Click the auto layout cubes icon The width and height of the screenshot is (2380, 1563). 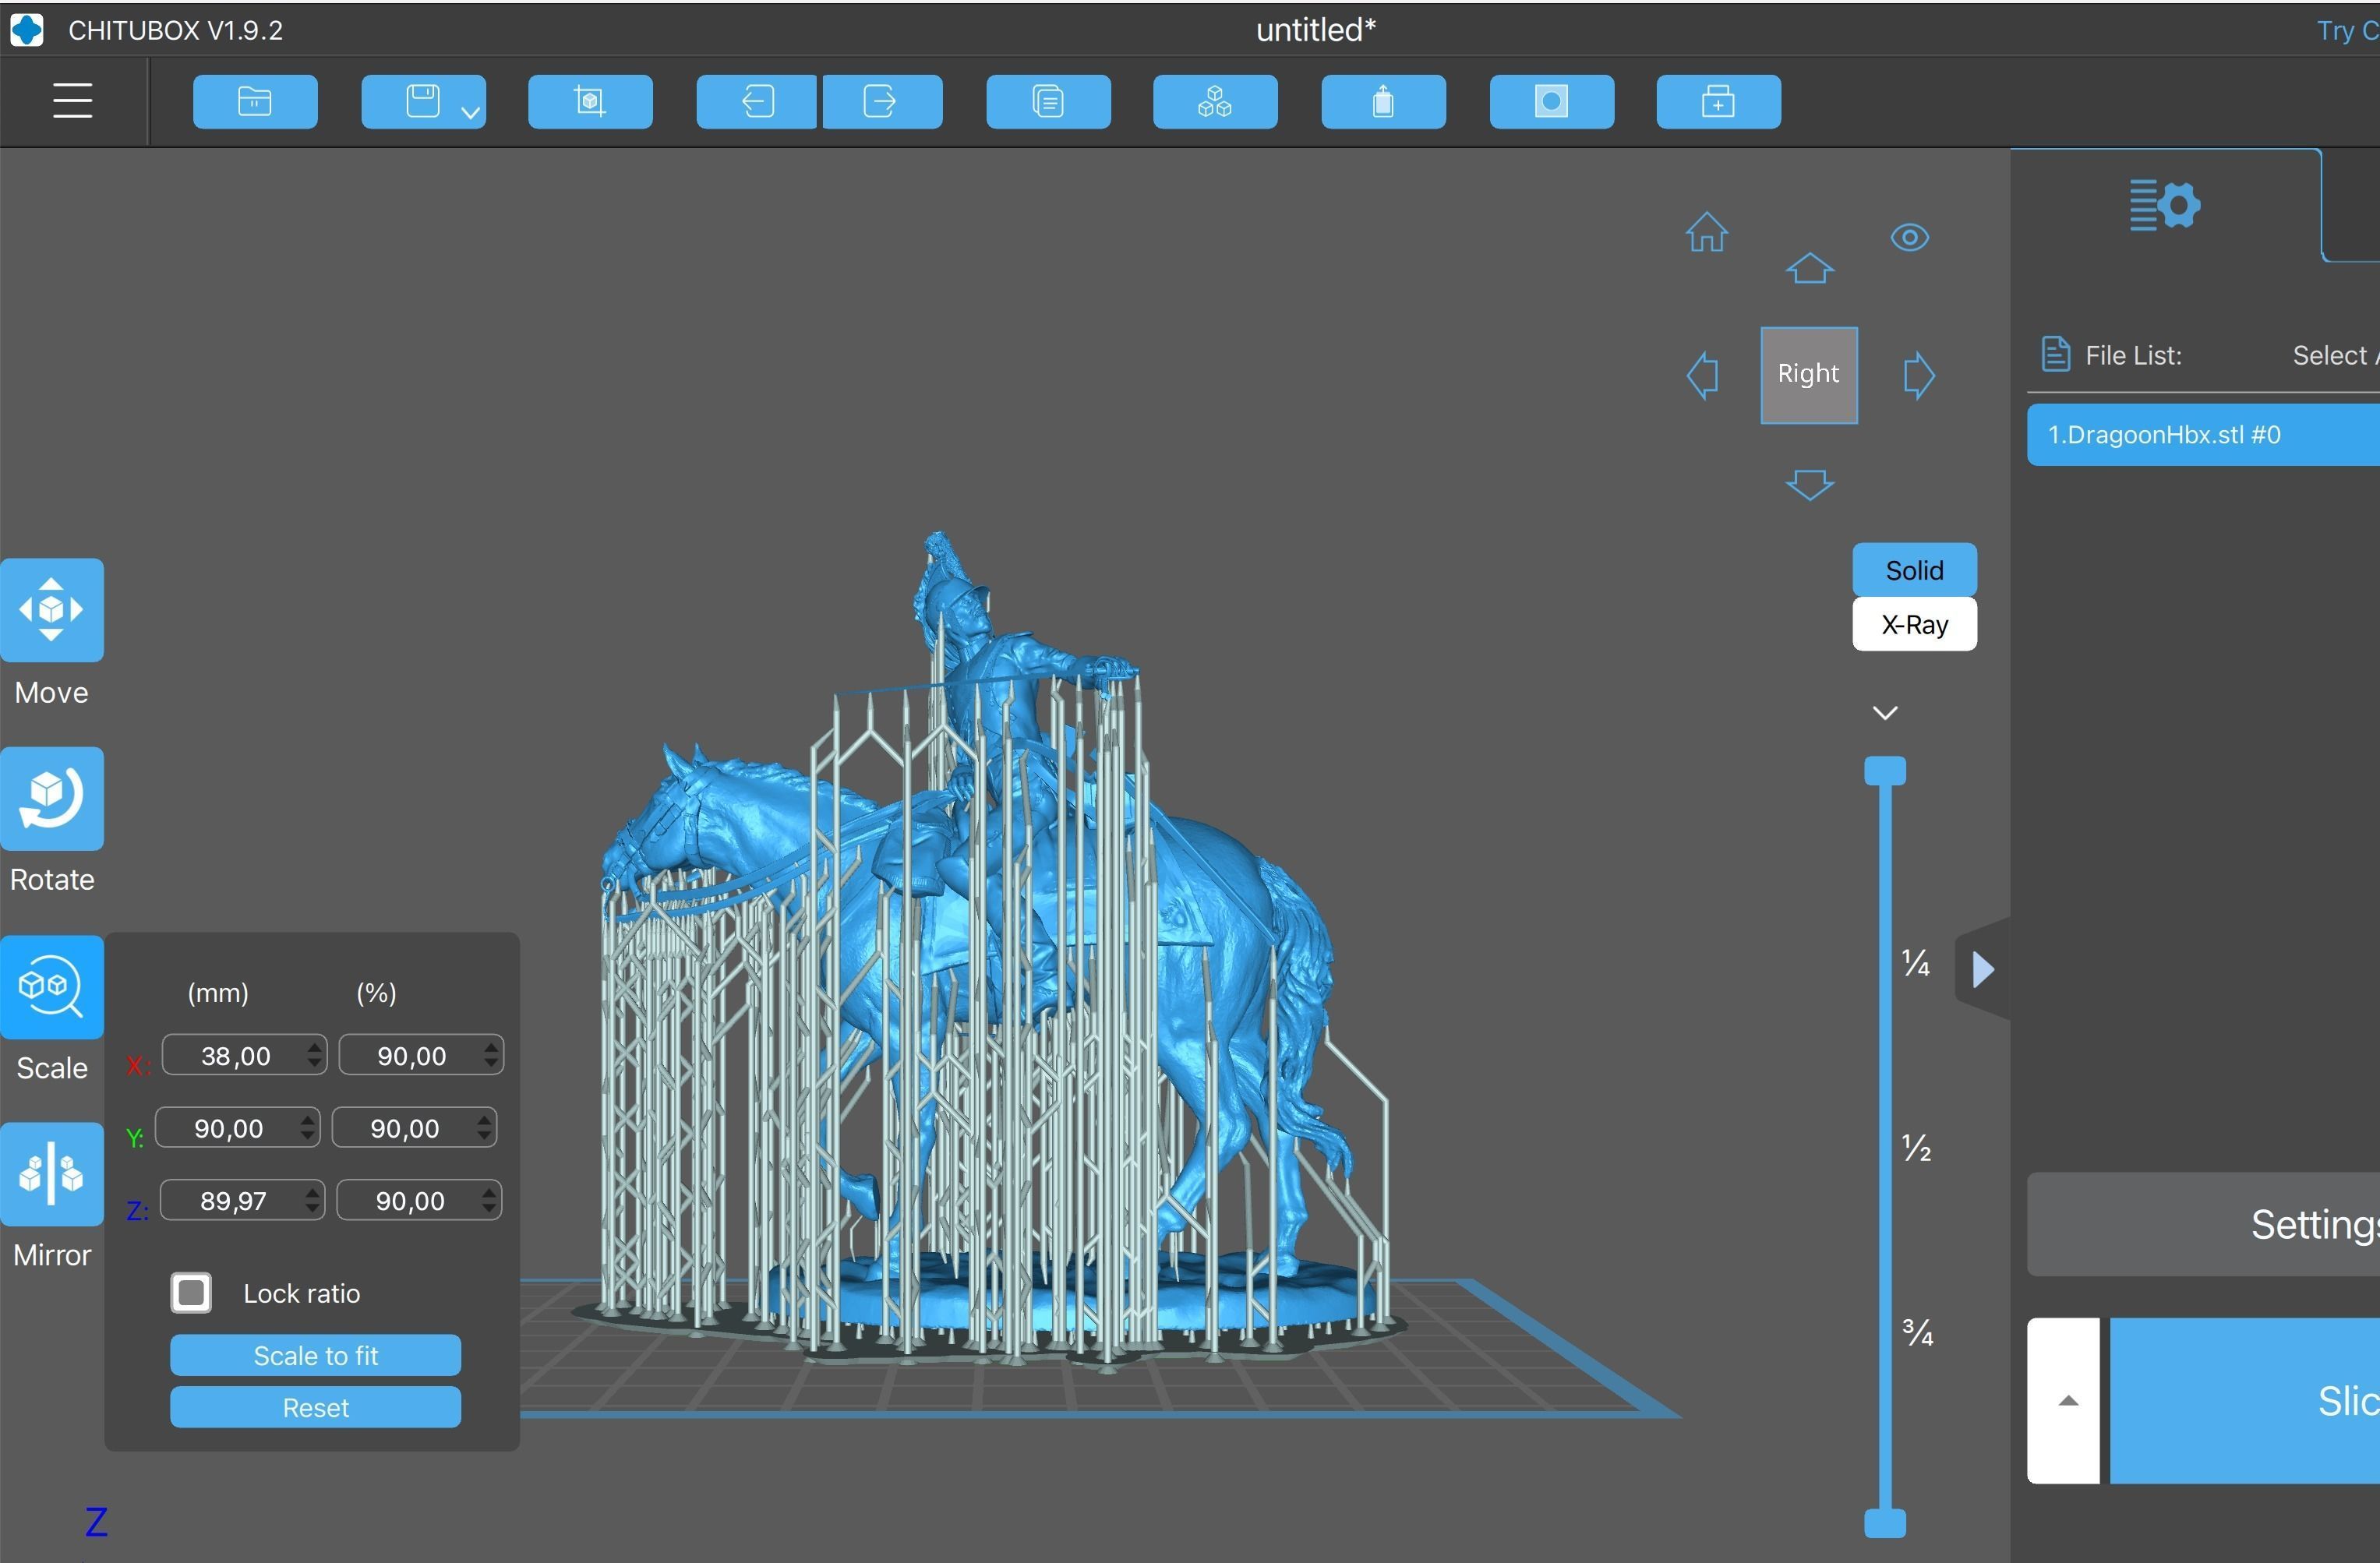coord(1214,101)
